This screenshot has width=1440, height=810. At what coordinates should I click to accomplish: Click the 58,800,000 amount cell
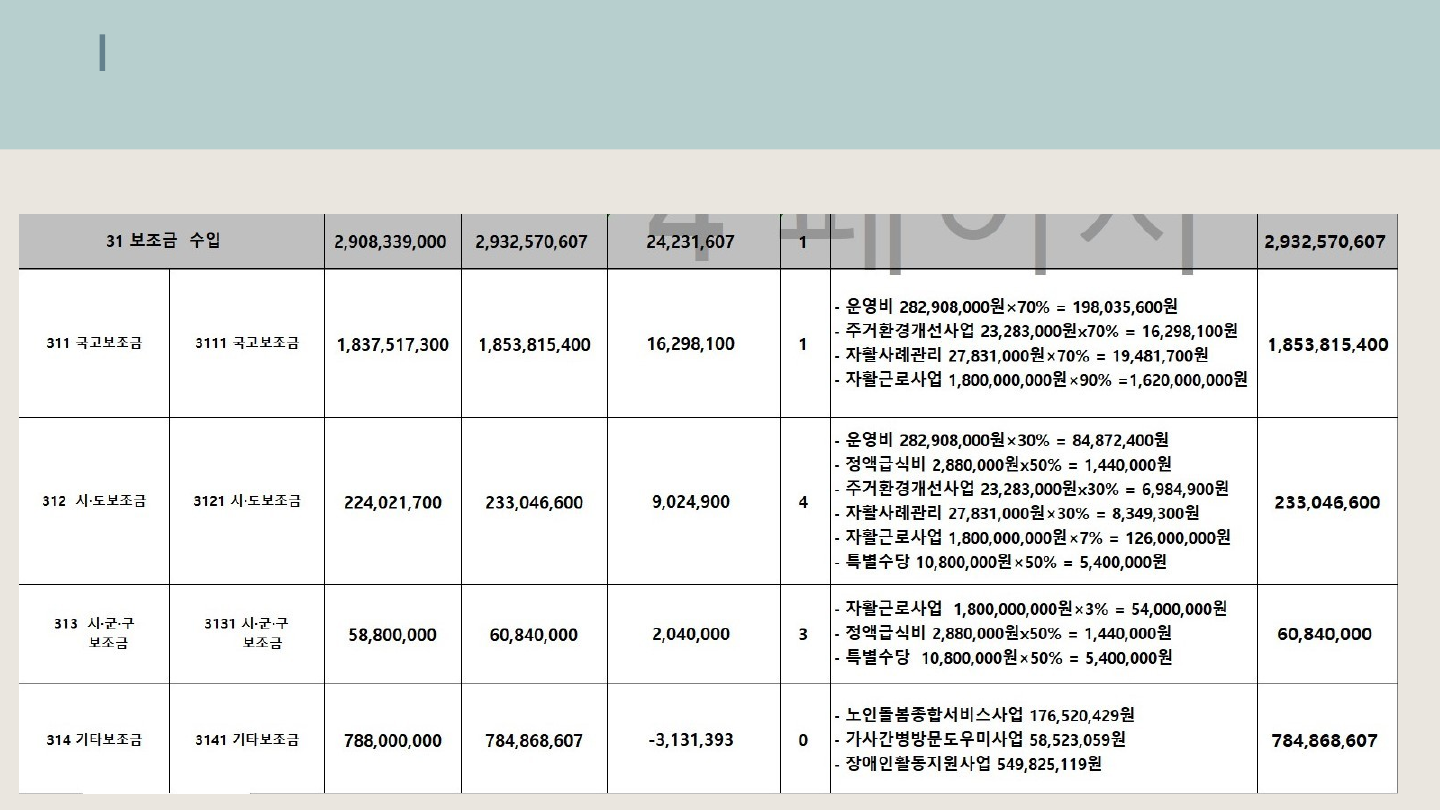[x=392, y=635]
